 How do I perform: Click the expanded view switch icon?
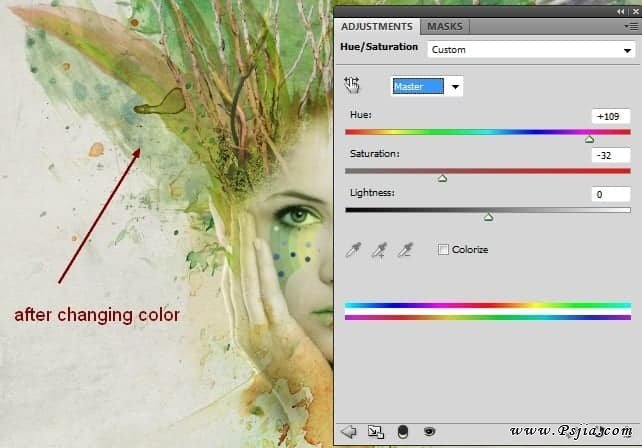[376, 431]
